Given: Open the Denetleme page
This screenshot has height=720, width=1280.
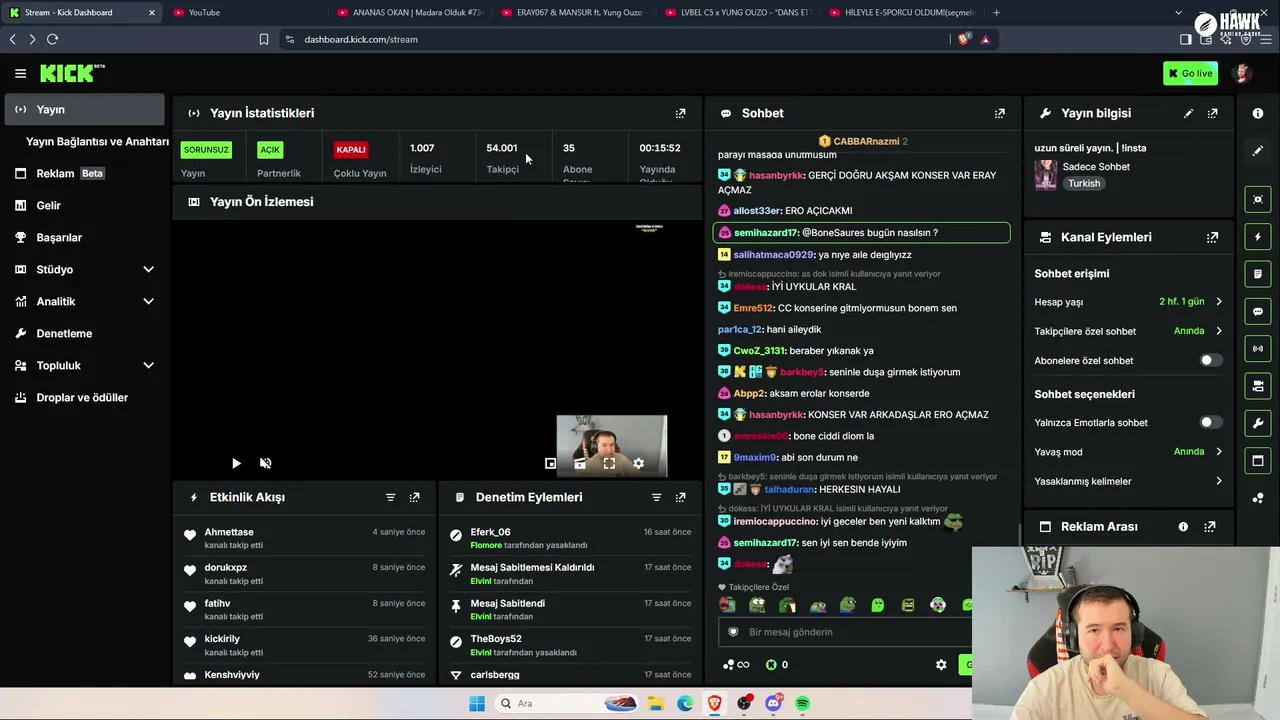Looking at the screenshot, I should [84, 333].
